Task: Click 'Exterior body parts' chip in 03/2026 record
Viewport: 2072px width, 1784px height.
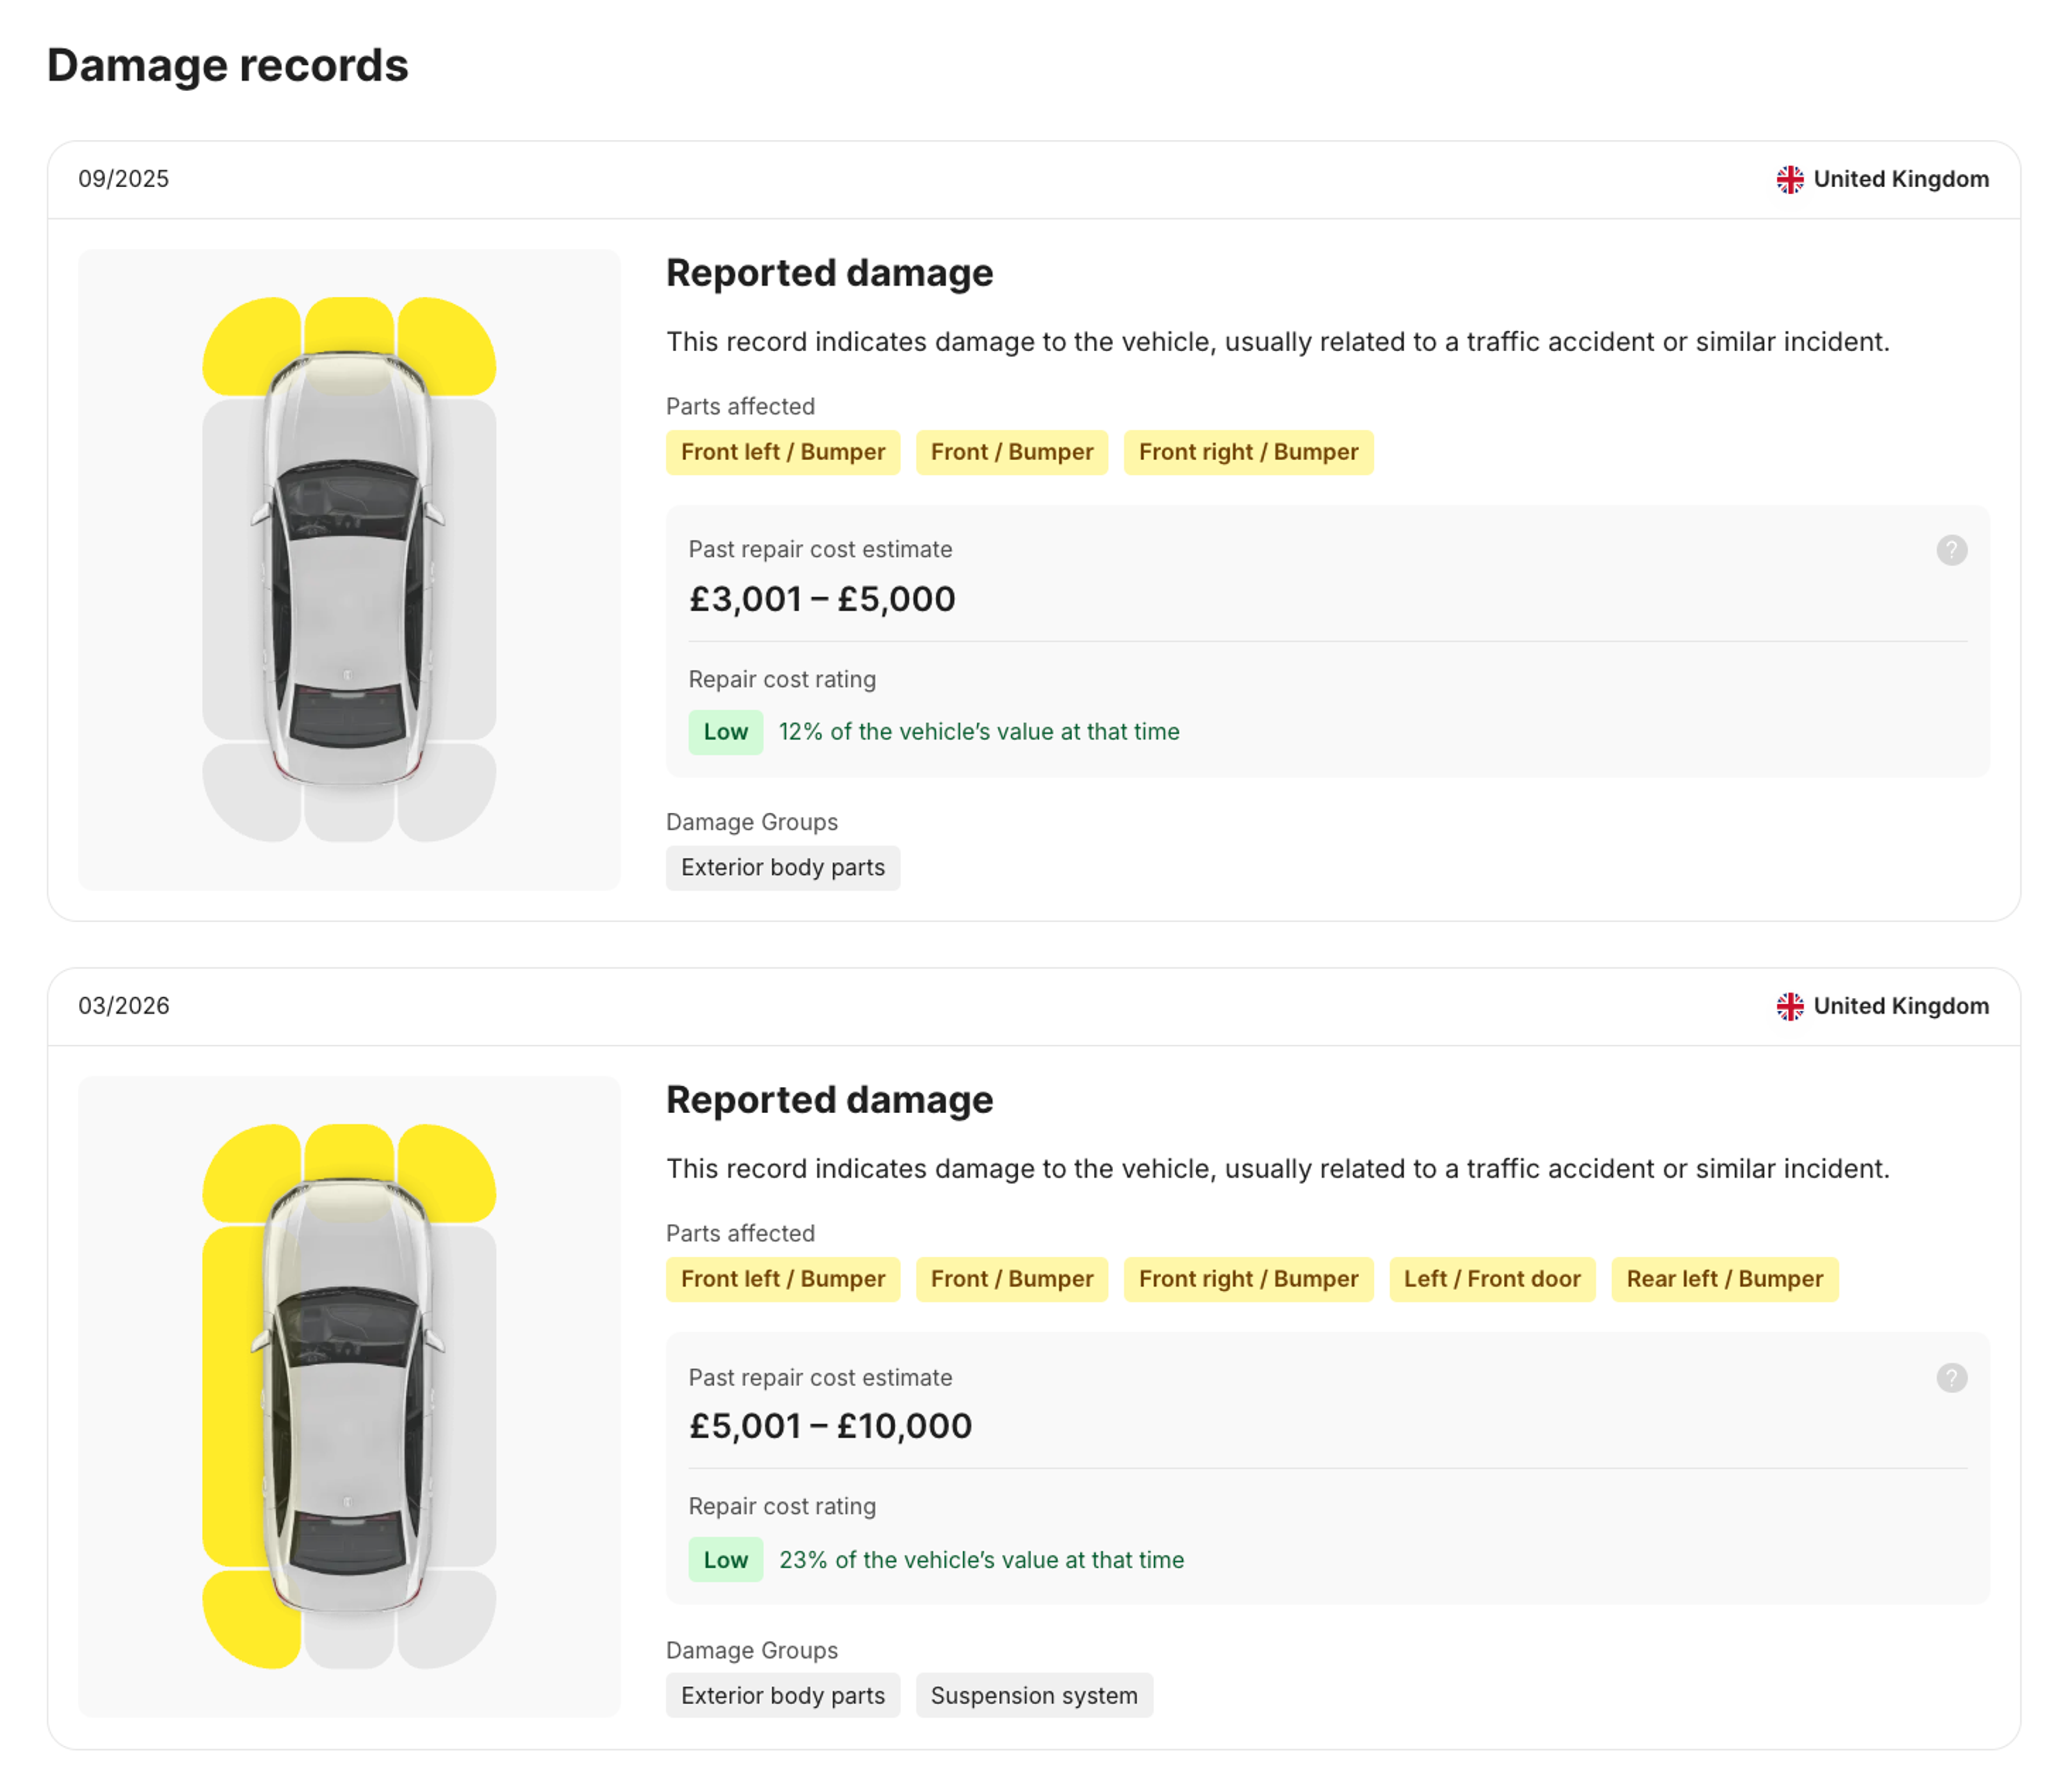Action: [x=783, y=1695]
